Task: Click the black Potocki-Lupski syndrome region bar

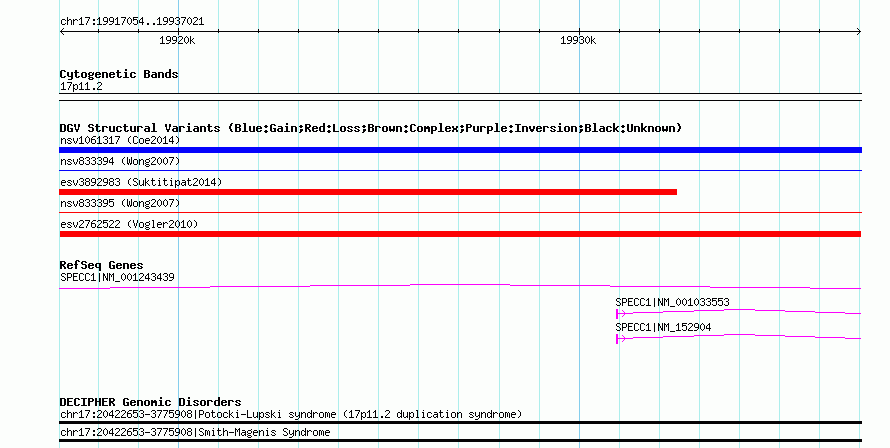Action: (460, 422)
